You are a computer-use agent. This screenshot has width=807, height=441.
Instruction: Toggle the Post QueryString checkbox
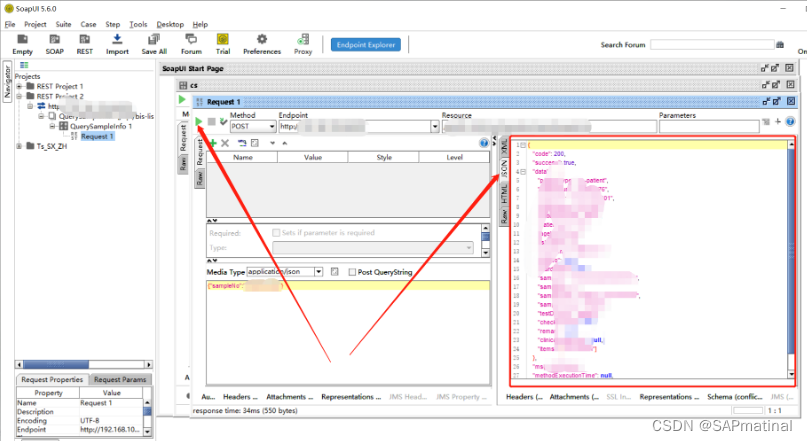[352, 272]
